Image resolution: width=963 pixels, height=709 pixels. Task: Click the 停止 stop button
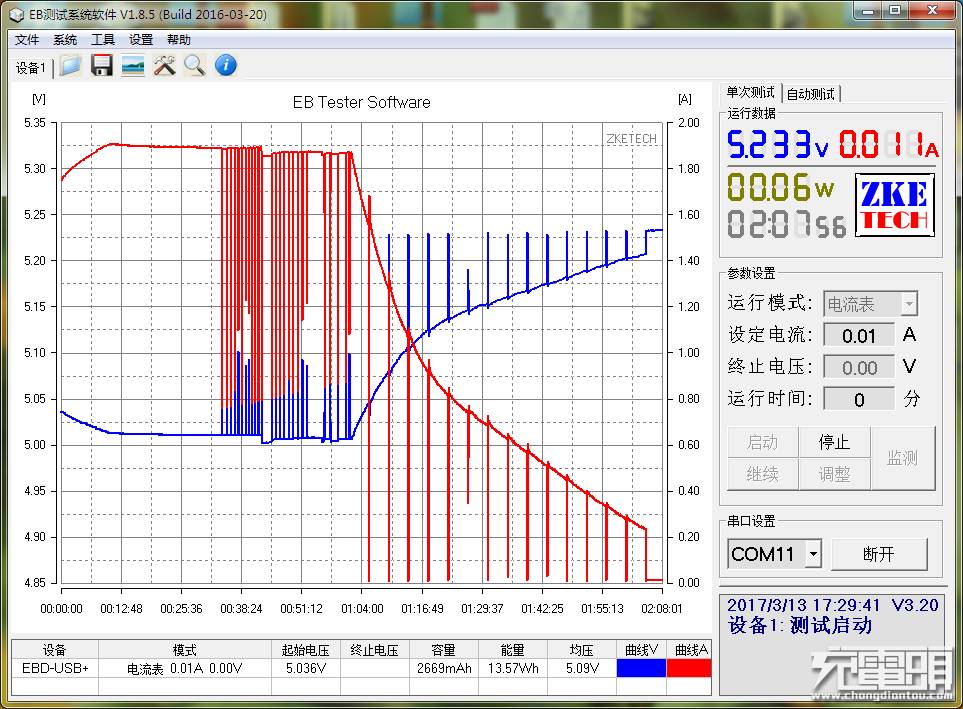[834, 442]
